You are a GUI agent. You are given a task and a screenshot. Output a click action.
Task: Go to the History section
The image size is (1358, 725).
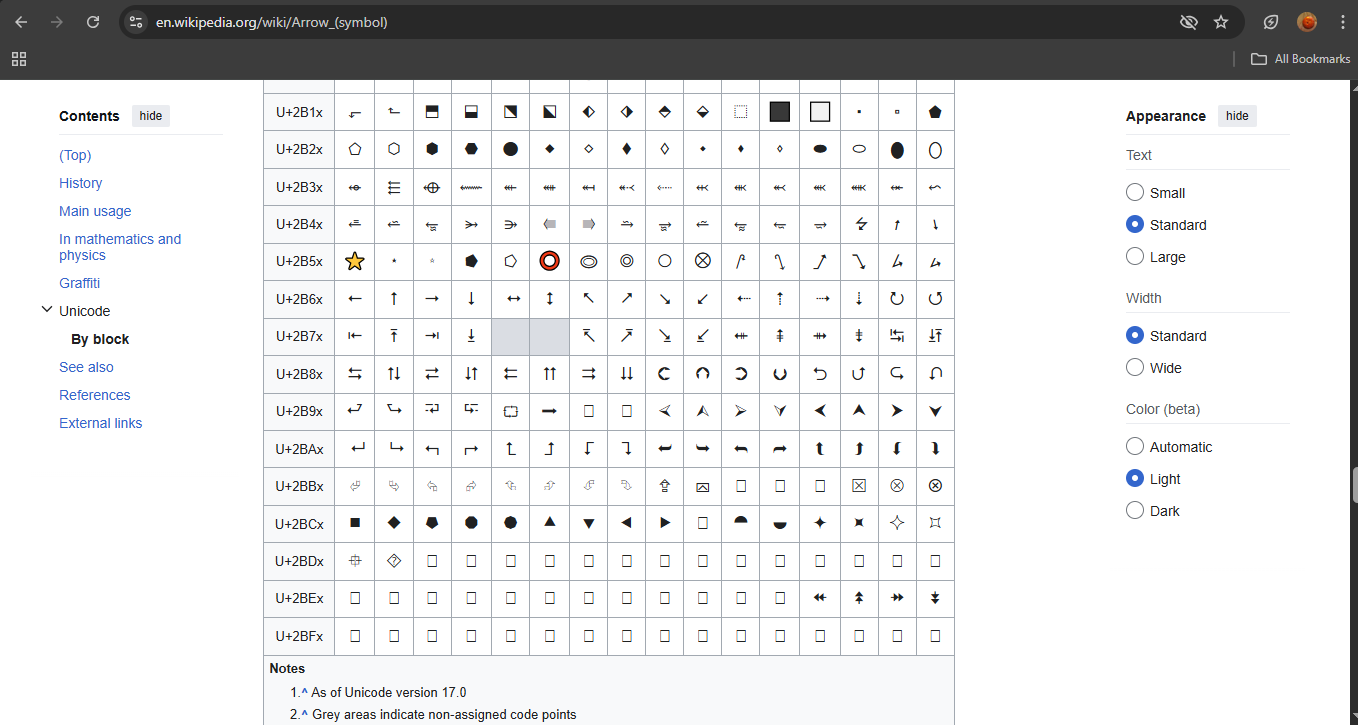point(80,183)
